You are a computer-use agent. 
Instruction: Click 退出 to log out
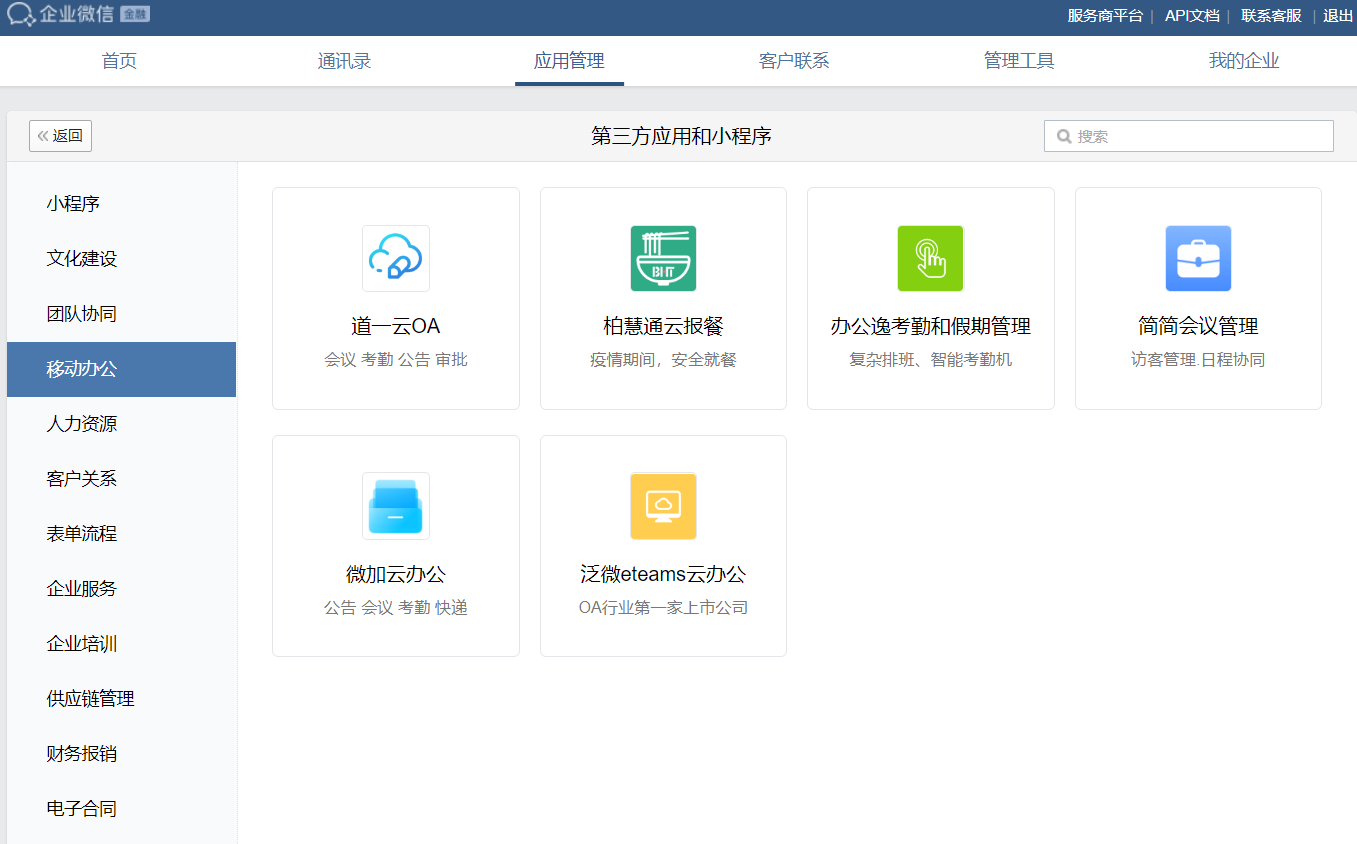coord(1338,16)
